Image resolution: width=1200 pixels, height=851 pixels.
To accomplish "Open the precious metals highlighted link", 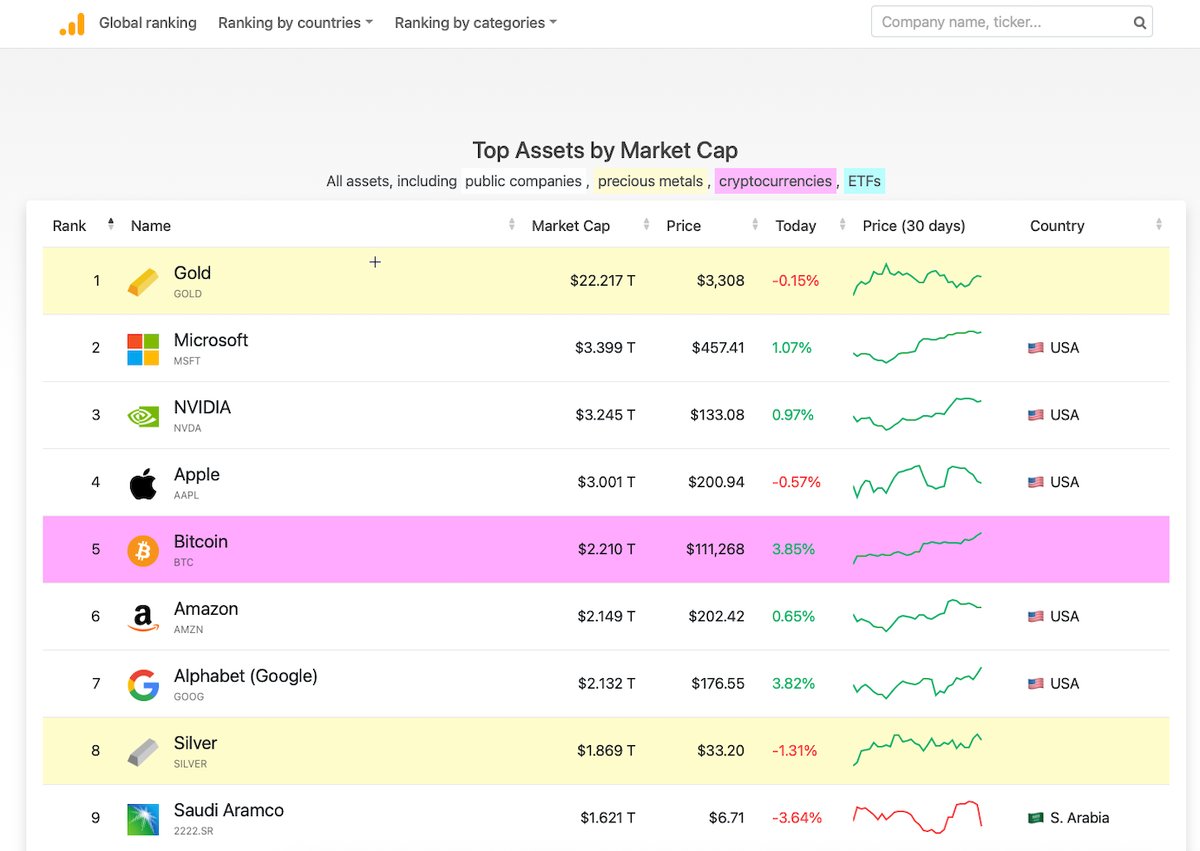I will point(650,181).
